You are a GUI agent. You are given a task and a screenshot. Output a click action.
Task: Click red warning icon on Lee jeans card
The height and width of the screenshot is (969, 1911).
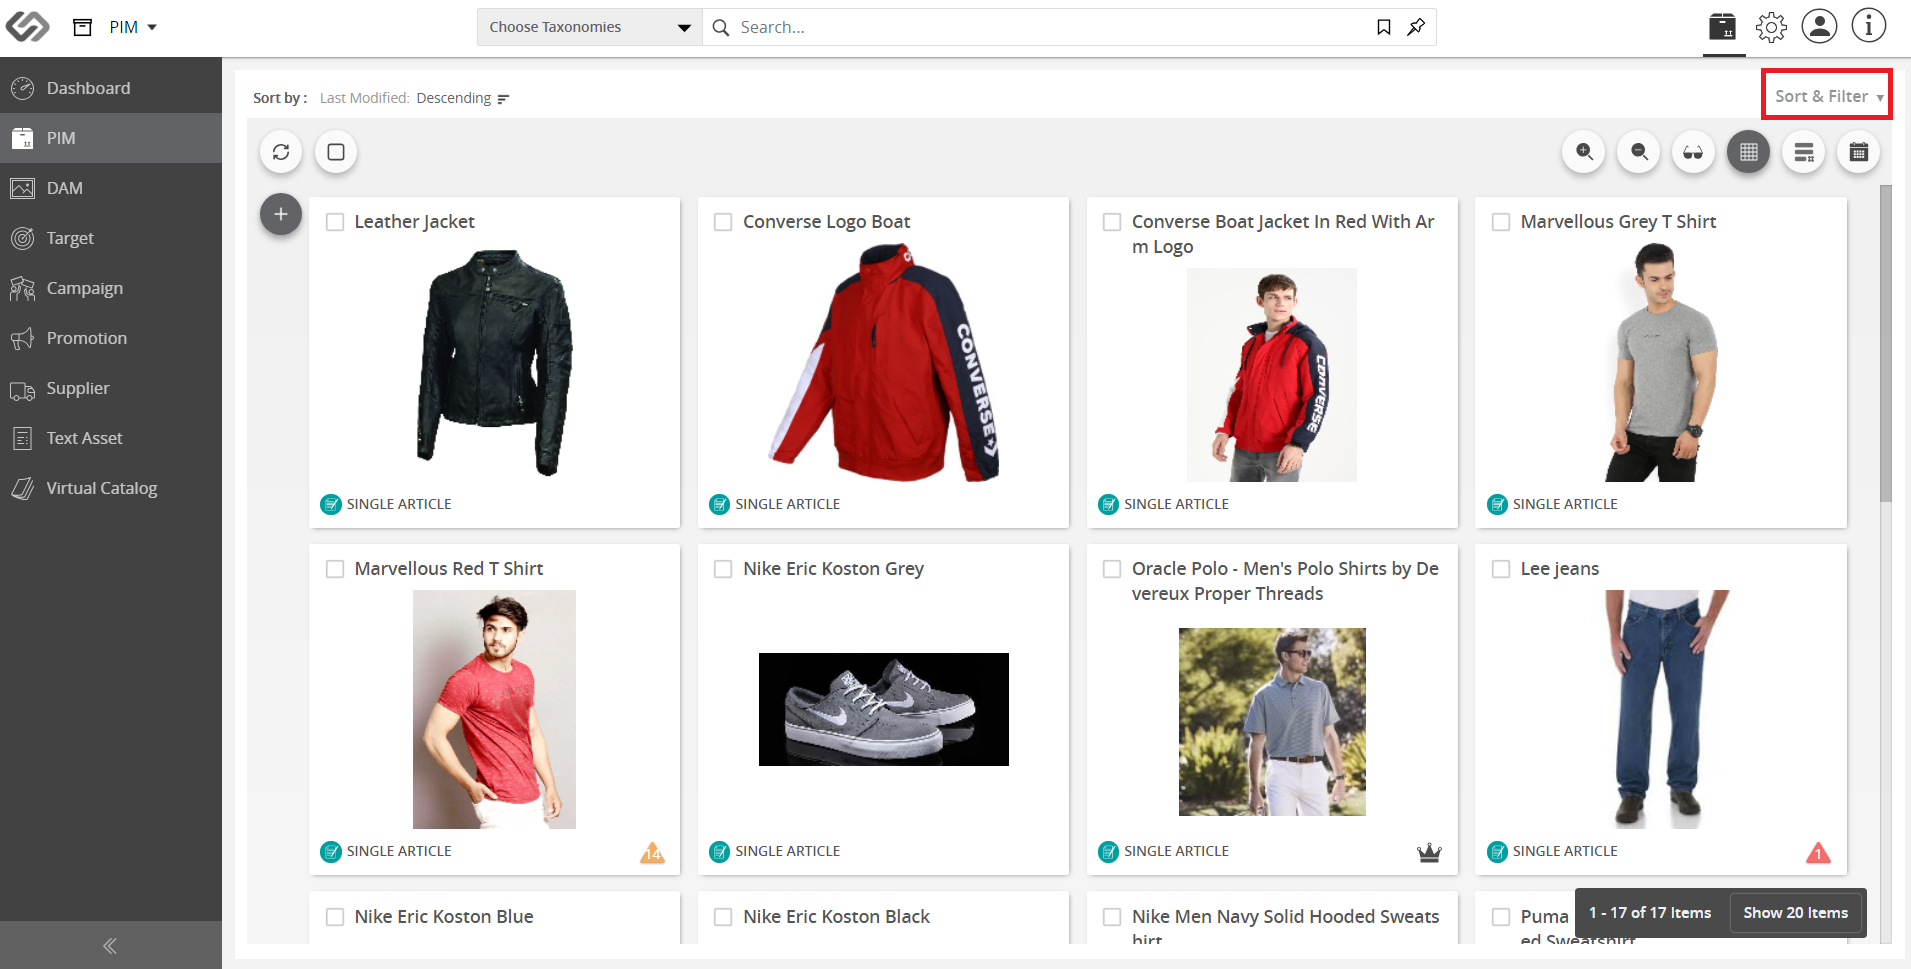[1818, 852]
